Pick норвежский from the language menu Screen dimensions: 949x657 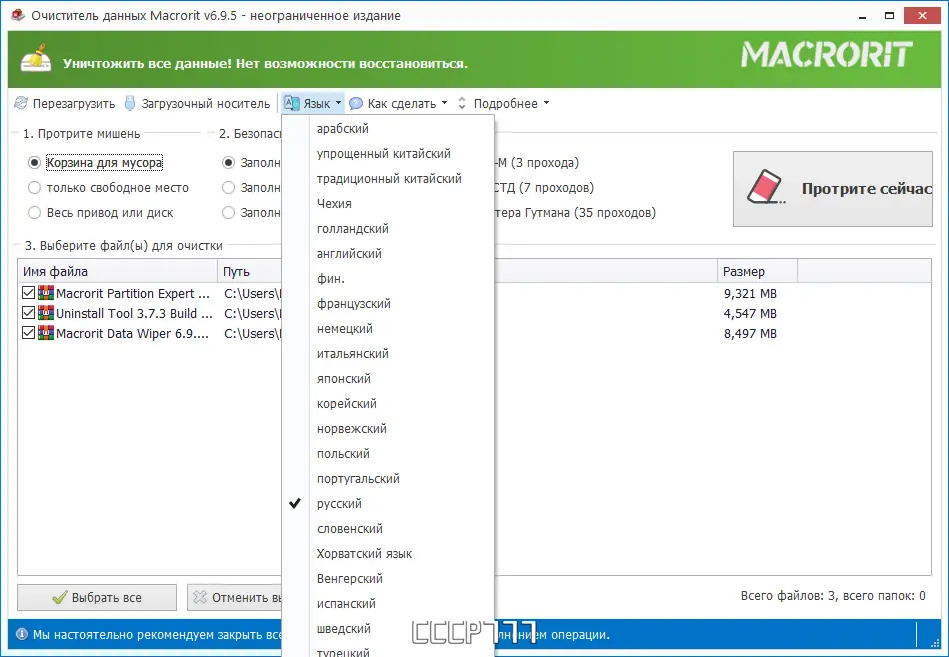pyautogui.click(x=388, y=428)
